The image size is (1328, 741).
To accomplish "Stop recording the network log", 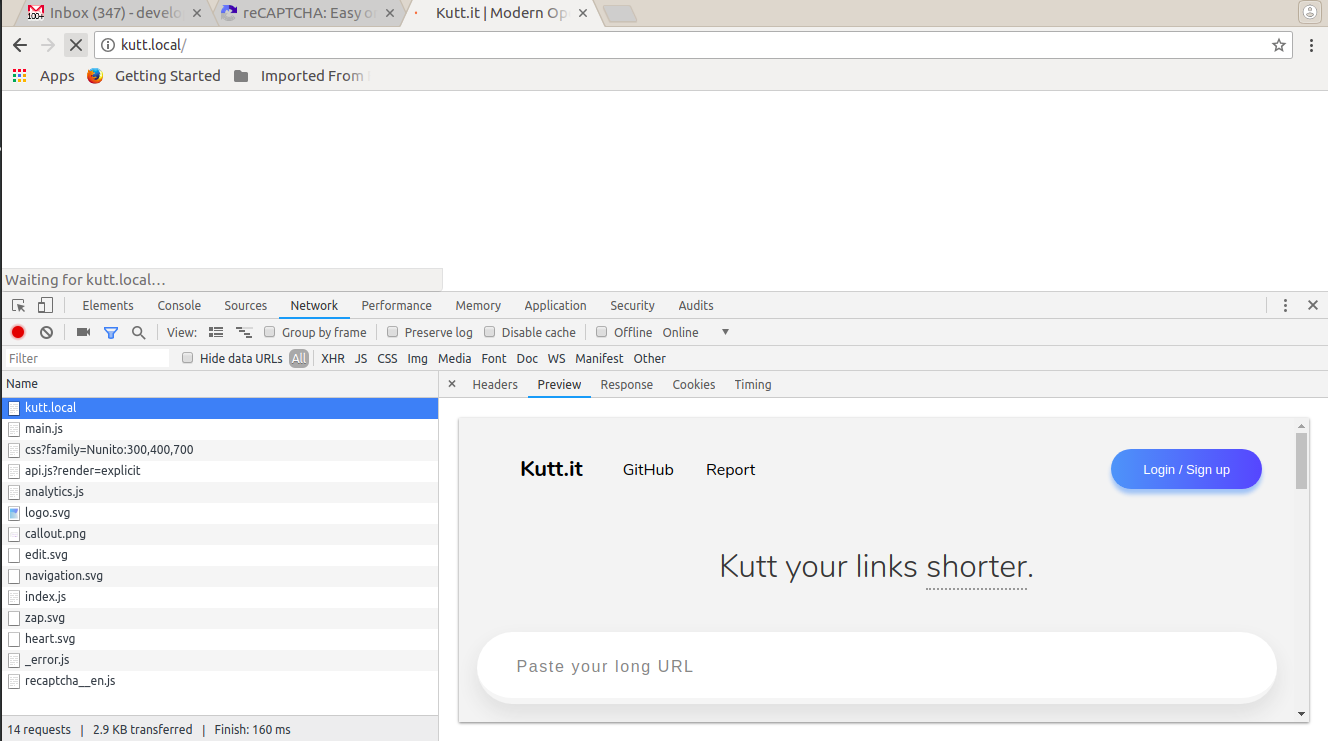I will [16, 331].
